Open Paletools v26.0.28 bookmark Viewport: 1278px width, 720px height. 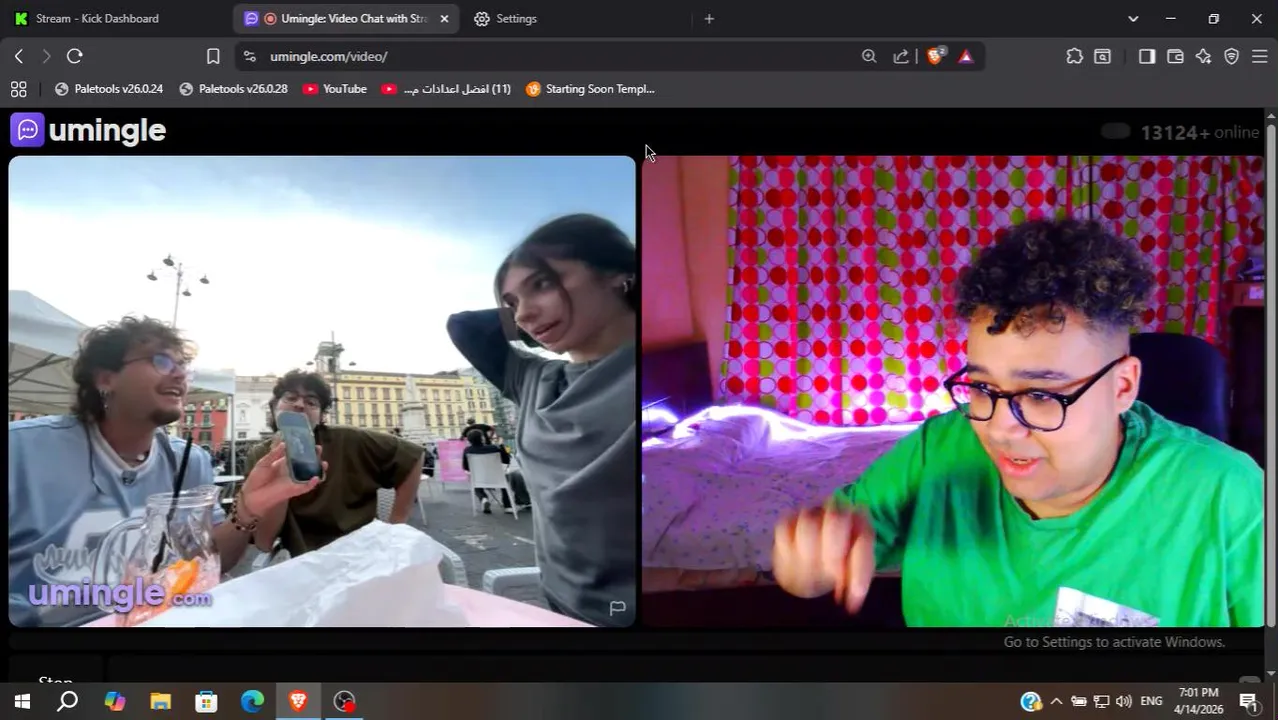[x=233, y=89]
